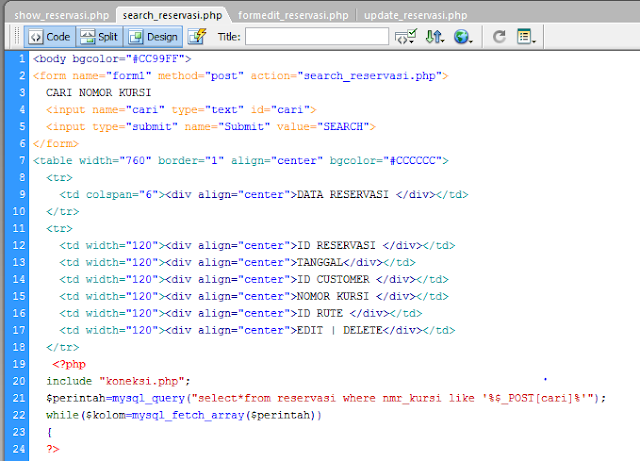
Task: Select the search_reservasi.php tab
Action: pyautogui.click(x=172, y=15)
